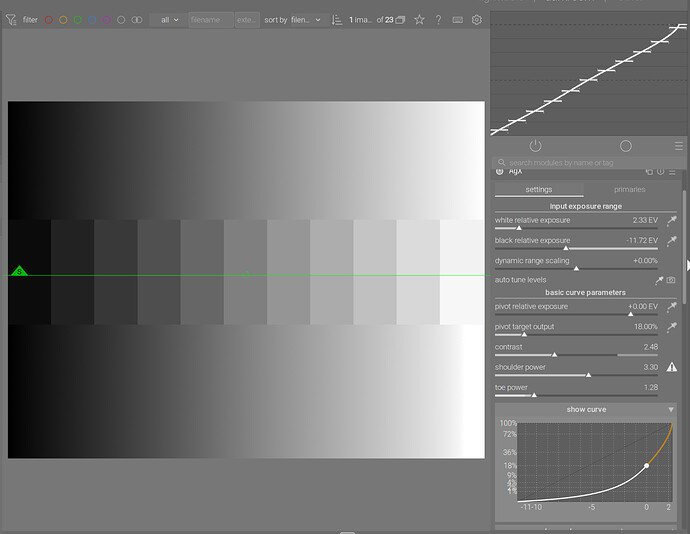Toggle the purple color label filter

106,20
